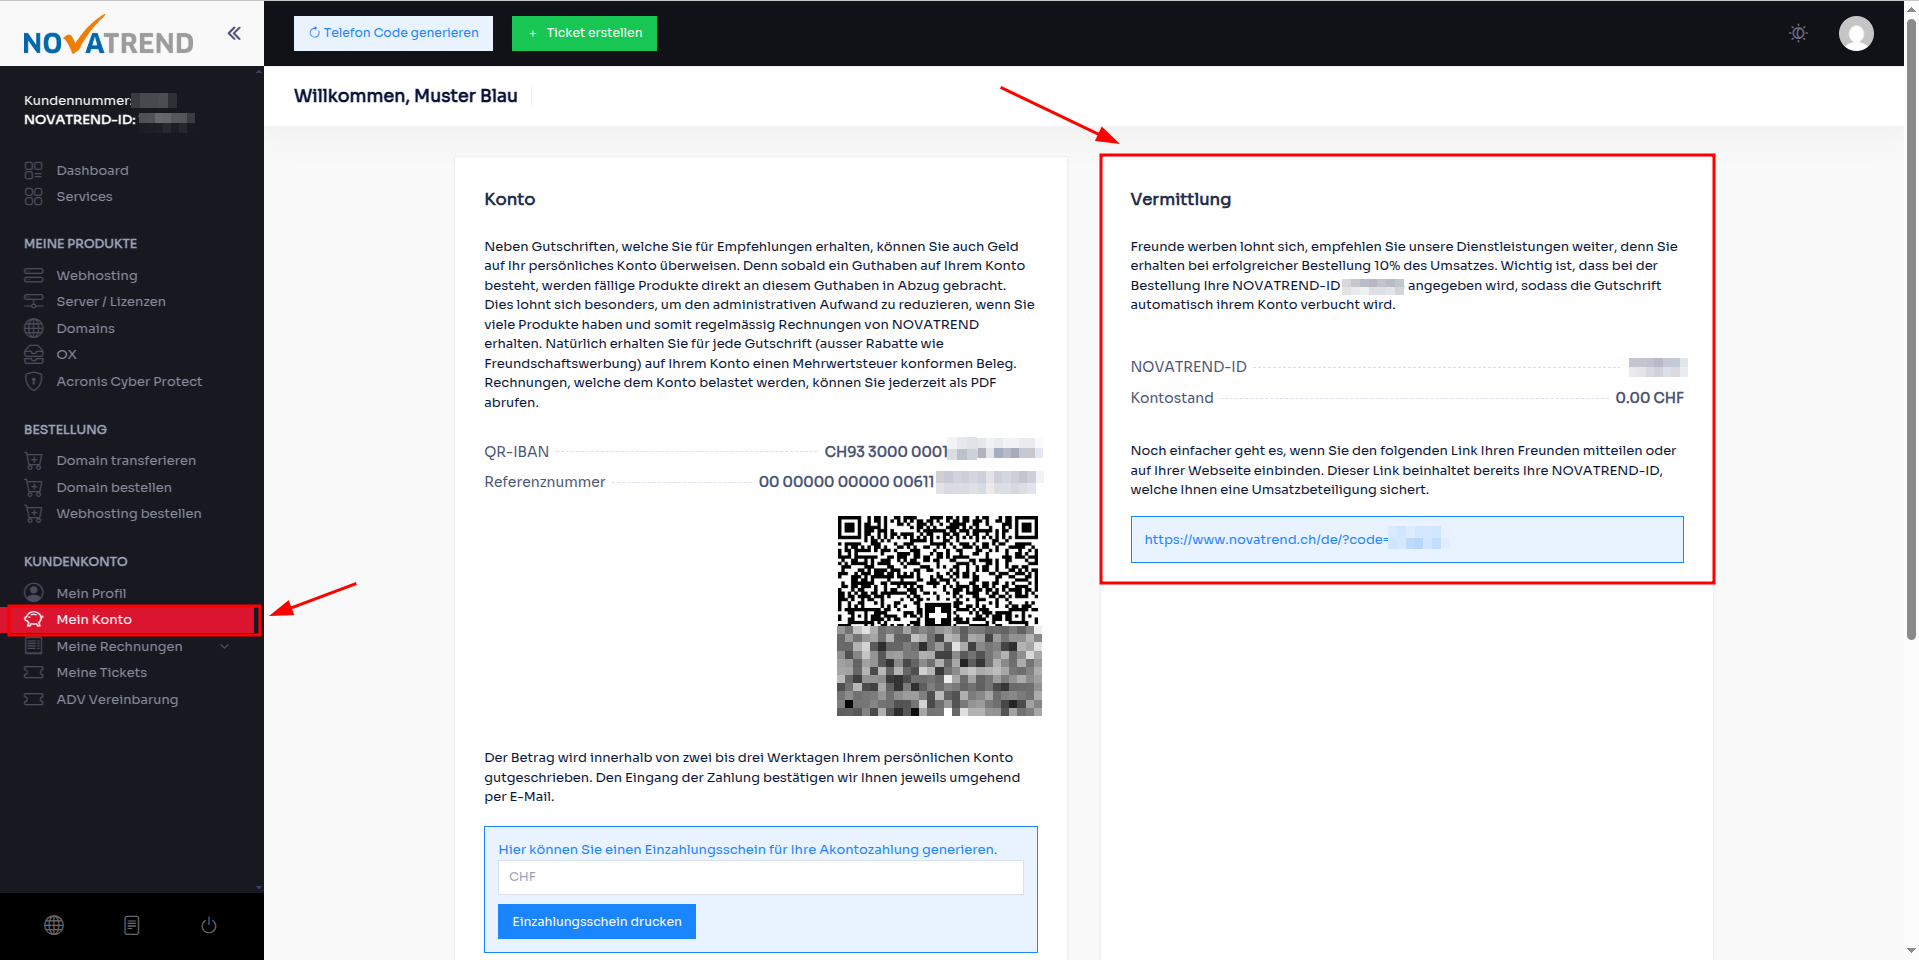This screenshot has height=960, width=1919.
Task: Open Webhosting menu item
Action: [x=97, y=275]
